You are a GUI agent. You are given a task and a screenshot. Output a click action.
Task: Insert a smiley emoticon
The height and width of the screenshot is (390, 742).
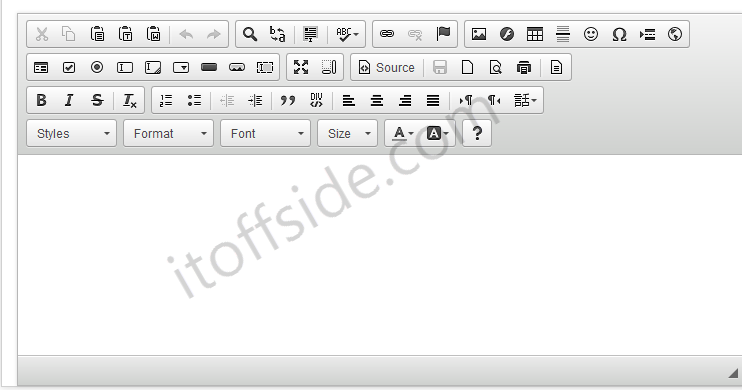coord(591,34)
